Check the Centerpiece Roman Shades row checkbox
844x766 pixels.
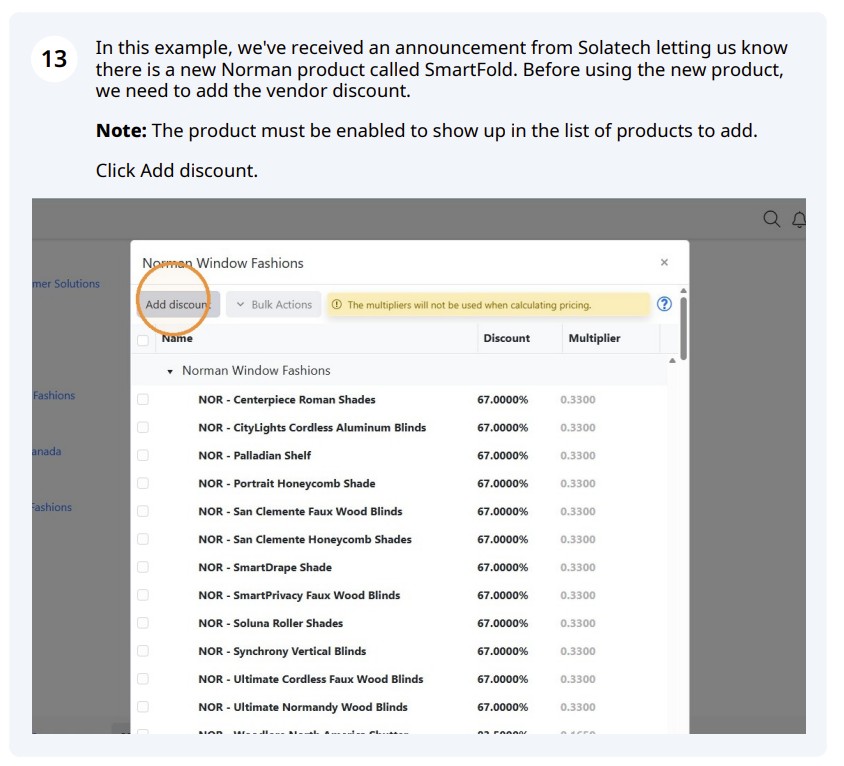coord(143,399)
